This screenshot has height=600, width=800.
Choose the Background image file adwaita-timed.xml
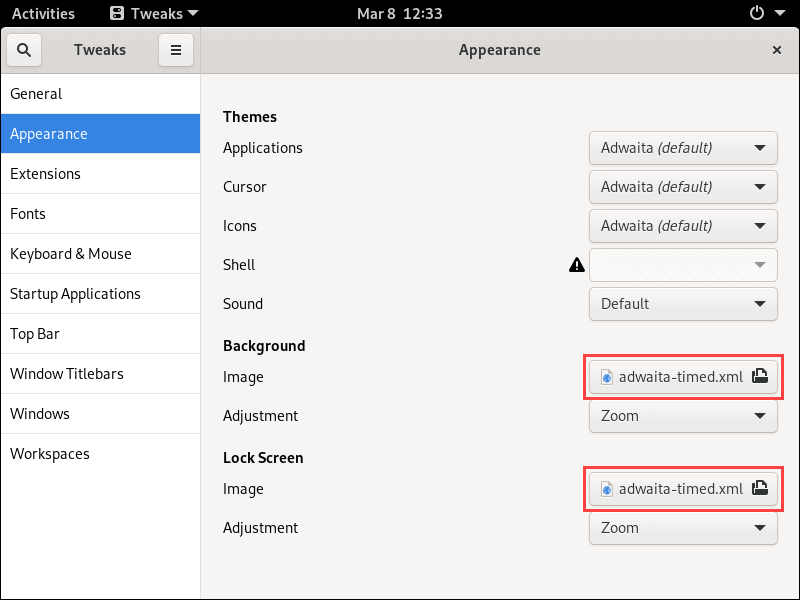pos(683,377)
